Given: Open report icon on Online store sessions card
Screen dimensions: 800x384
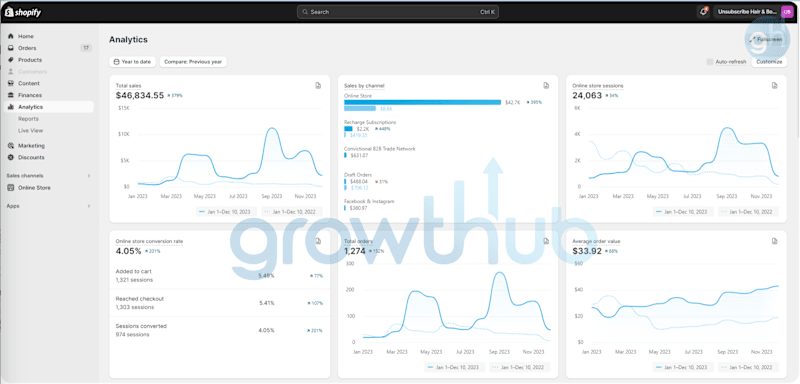Looking at the screenshot, I should pyautogui.click(x=774, y=86).
